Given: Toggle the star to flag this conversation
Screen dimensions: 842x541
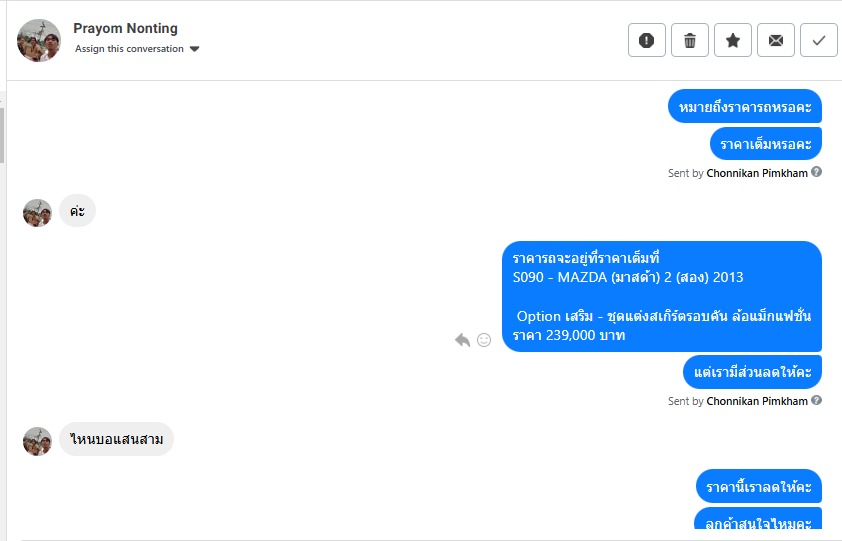Looking at the screenshot, I should (733, 40).
